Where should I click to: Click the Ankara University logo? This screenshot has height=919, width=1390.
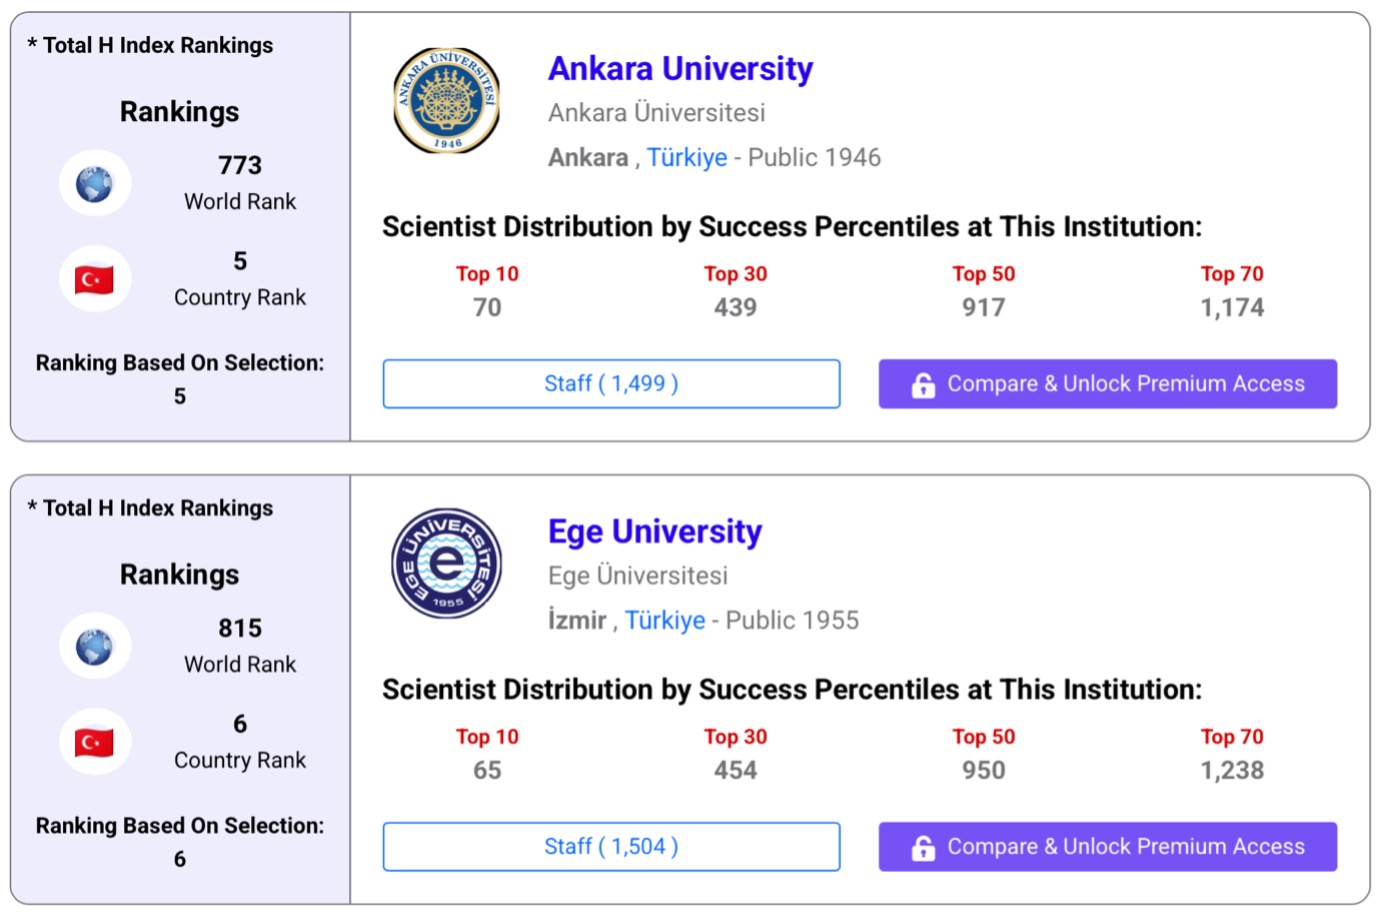point(446,100)
